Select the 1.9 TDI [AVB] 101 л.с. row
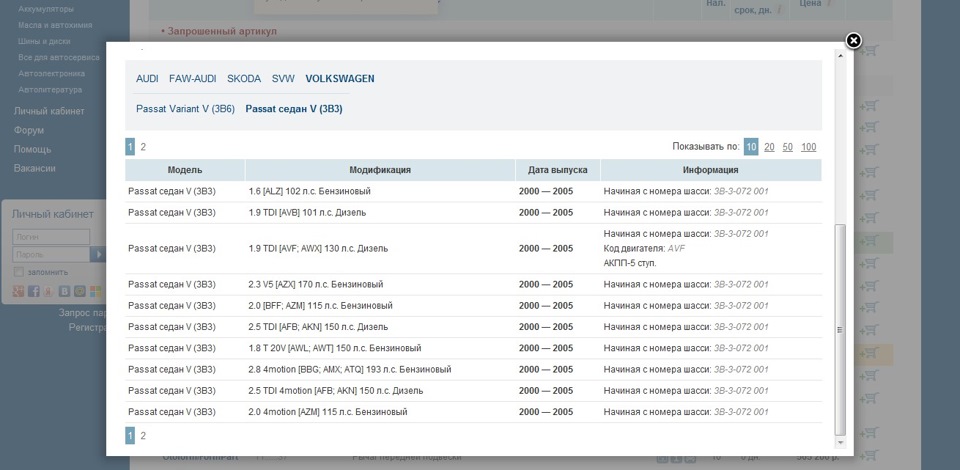 (473, 213)
